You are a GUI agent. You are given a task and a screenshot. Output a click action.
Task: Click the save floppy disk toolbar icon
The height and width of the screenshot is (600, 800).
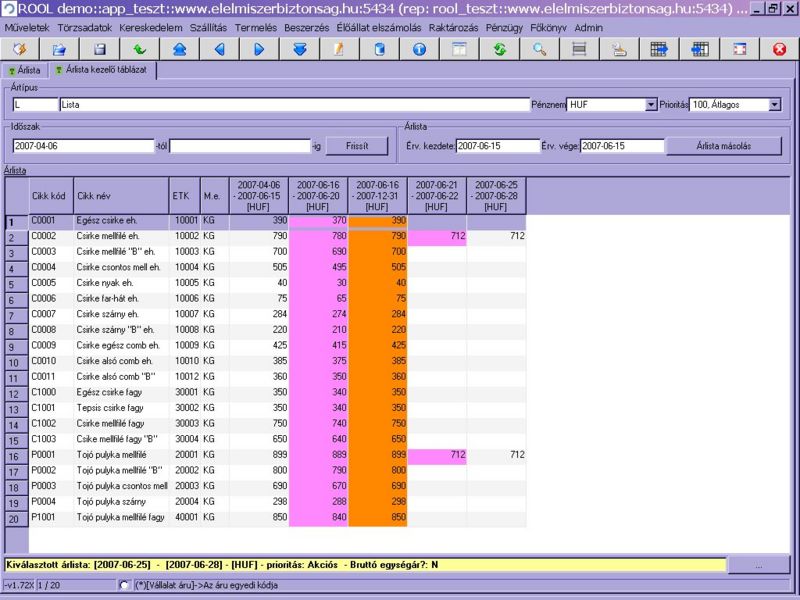point(99,48)
